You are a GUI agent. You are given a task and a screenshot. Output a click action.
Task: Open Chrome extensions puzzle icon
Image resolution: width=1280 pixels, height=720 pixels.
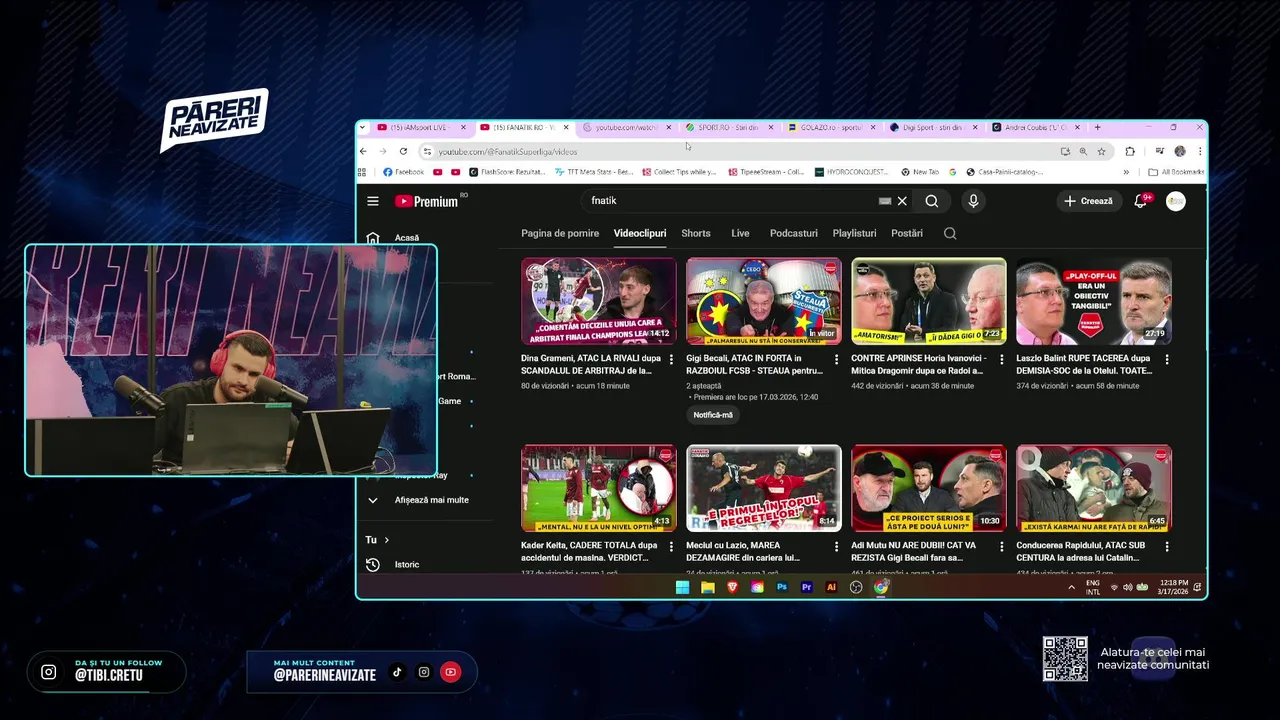click(x=1130, y=151)
